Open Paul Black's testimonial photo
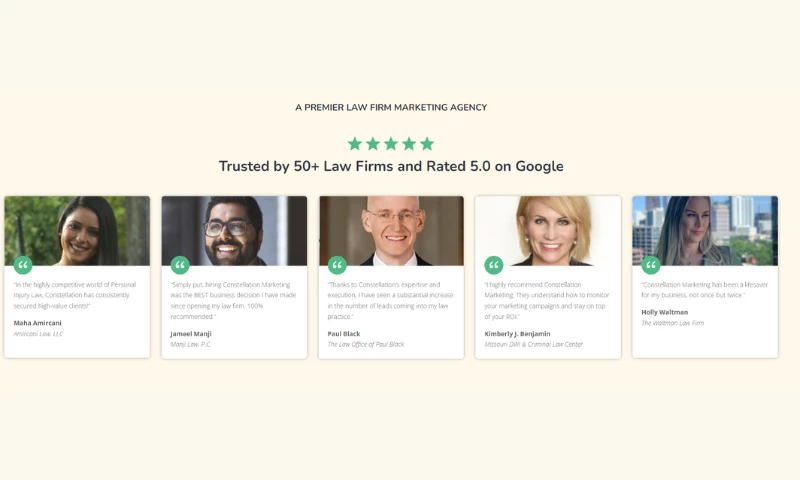This screenshot has height=480, width=800. (x=391, y=231)
